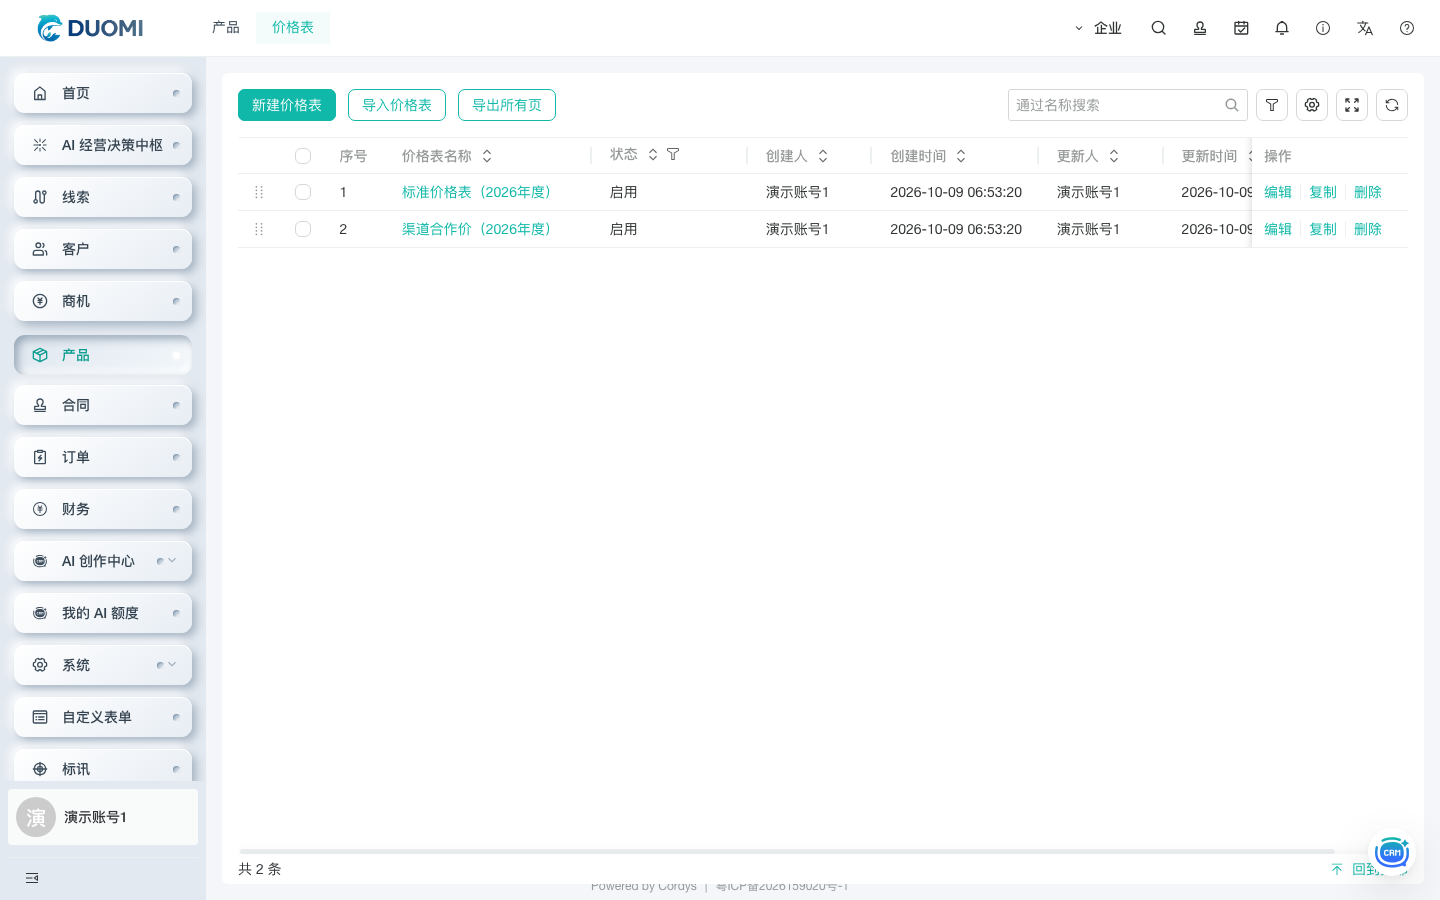Delete the 标准价格表 row
The image size is (1440, 900).
point(1368,192)
